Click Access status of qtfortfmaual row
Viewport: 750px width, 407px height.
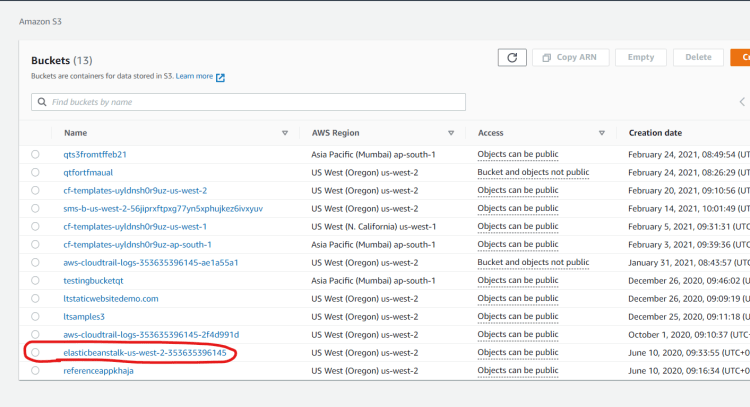(533, 172)
